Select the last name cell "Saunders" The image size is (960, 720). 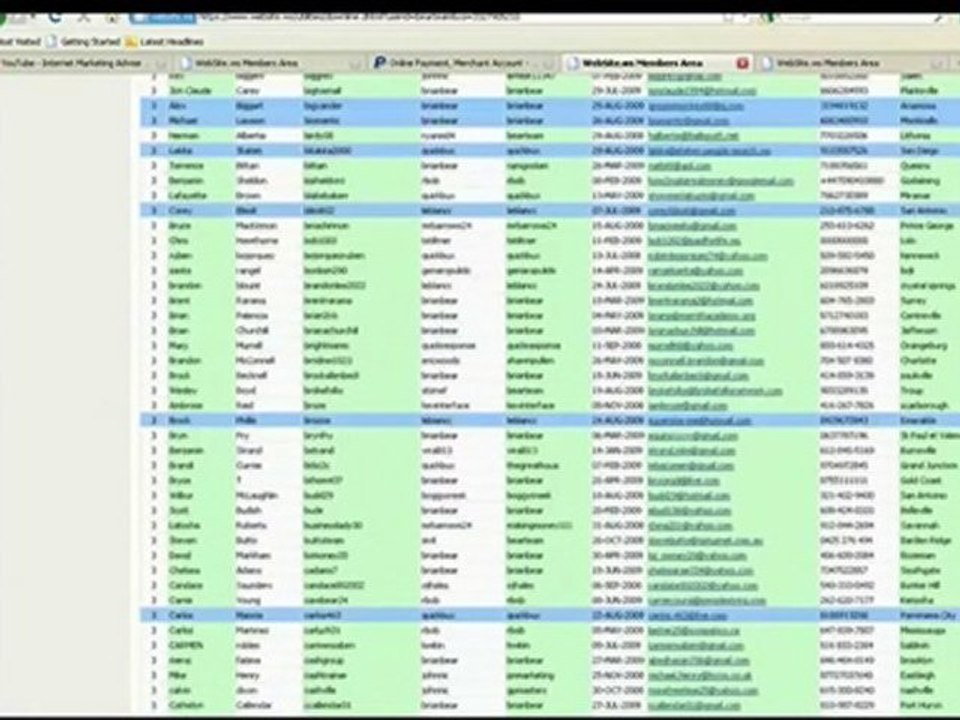tap(253, 586)
